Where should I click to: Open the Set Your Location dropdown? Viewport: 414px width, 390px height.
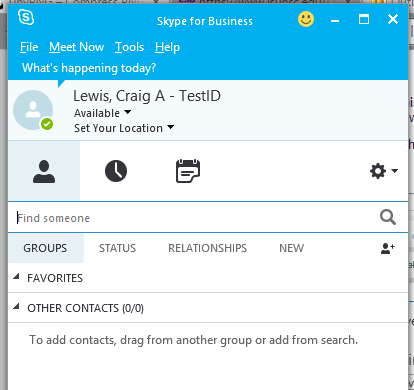124,128
